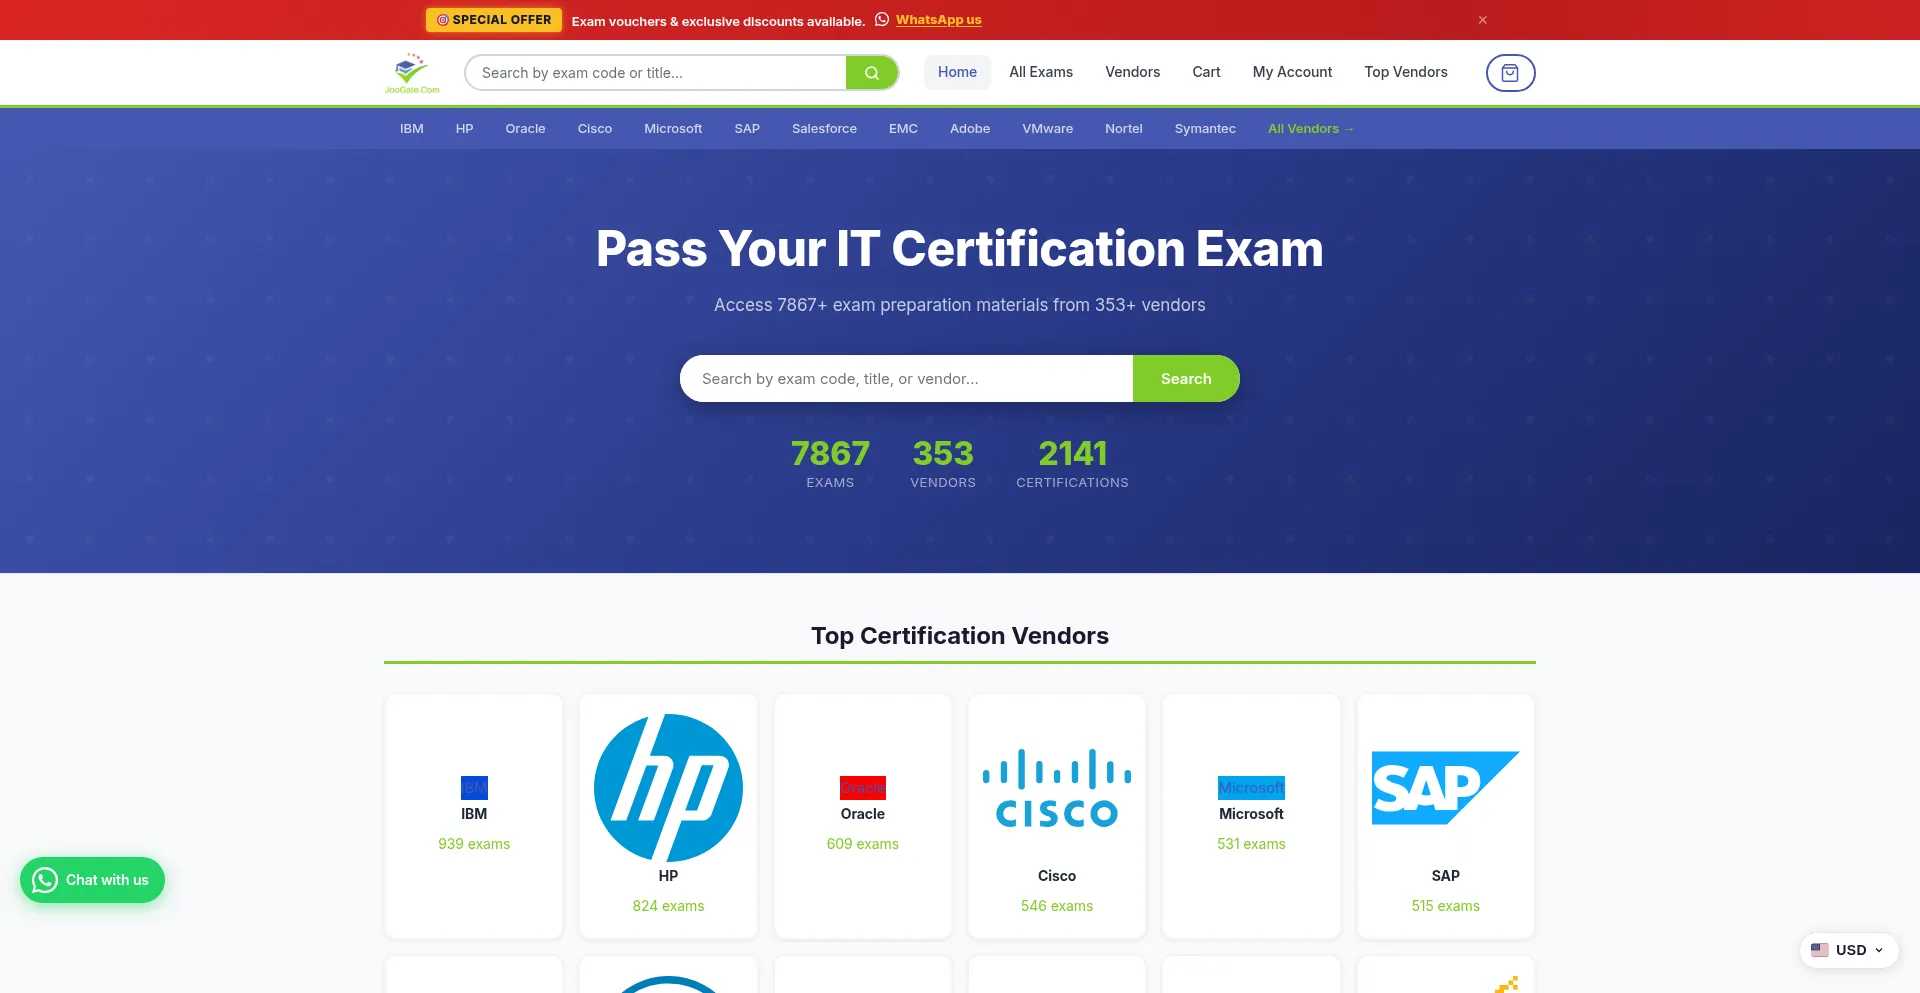Select Symantec in the vendor bar
Screen dimensions: 1920x993
(x=1205, y=129)
